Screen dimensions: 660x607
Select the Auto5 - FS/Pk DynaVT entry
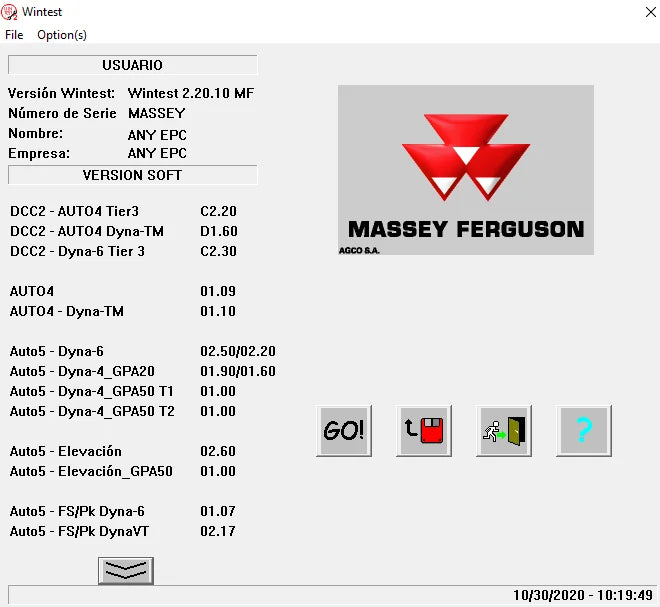(x=79, y=531)
